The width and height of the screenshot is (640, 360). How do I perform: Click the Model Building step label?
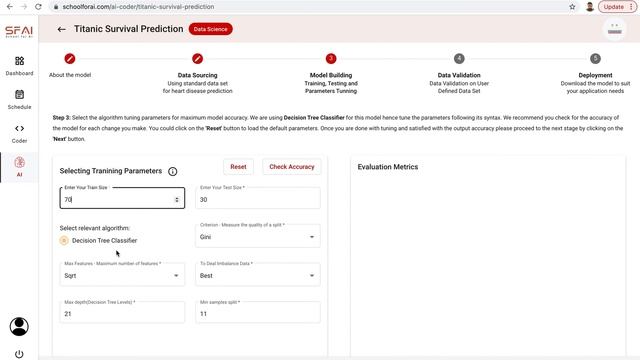click(331, 75)
